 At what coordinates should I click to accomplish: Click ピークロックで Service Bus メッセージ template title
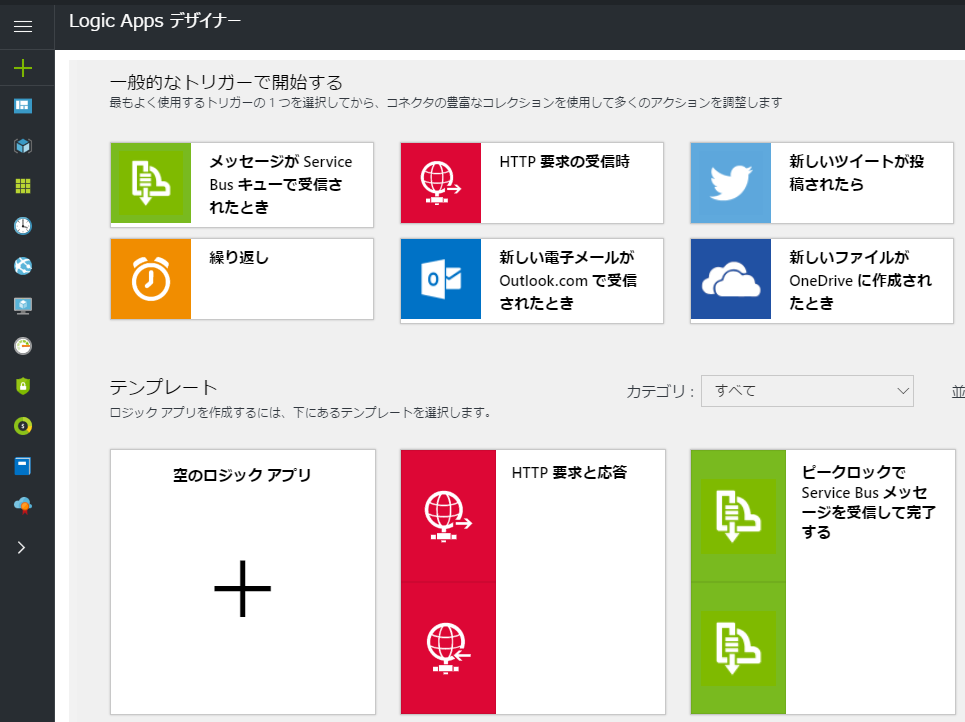pyautogui.click(x=868, y=502)
